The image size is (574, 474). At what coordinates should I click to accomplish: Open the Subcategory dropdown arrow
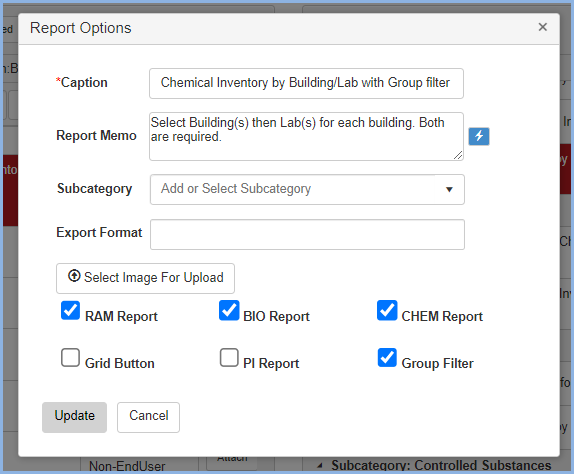449,189
